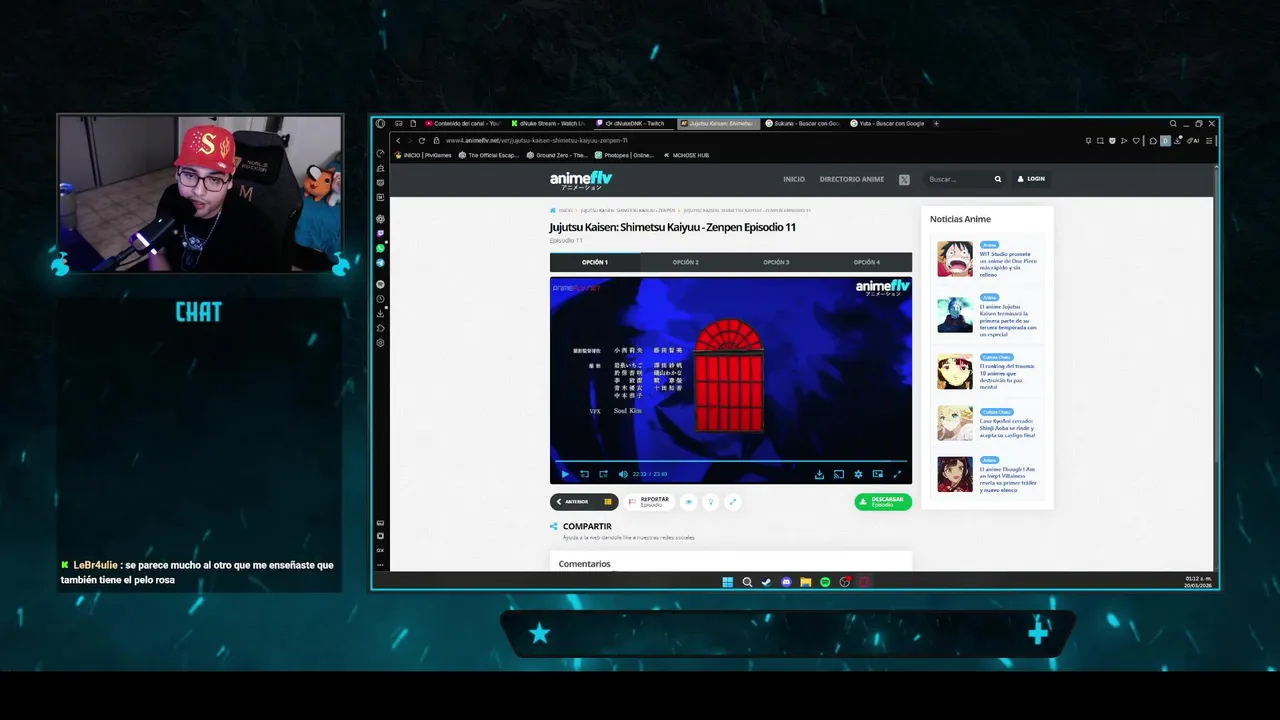Cast the video to a device
1280x720 pixels.
click(839, 474)
